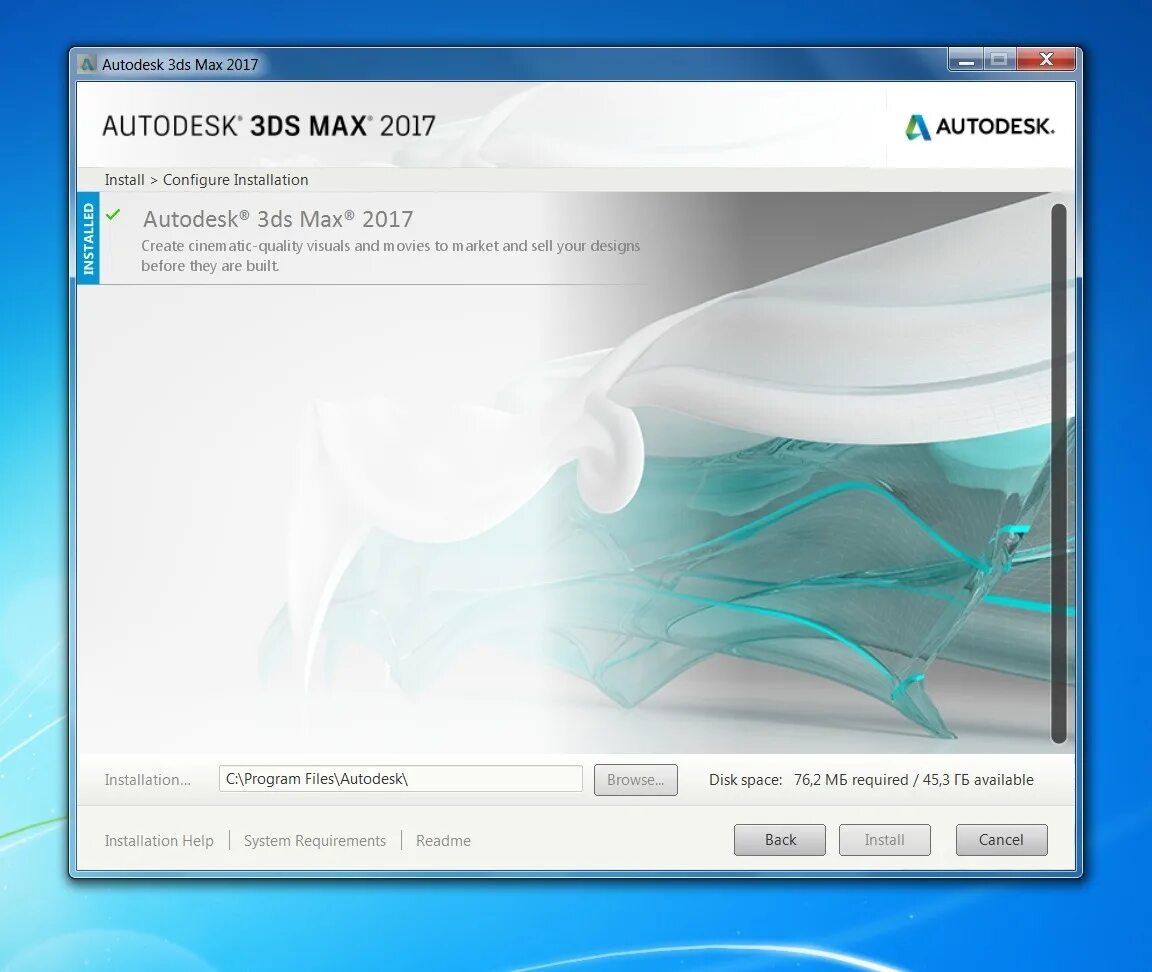The height and width of the screenshot is (972, 1152).
Task: Cancel the installation
Action: [1001, 840]
